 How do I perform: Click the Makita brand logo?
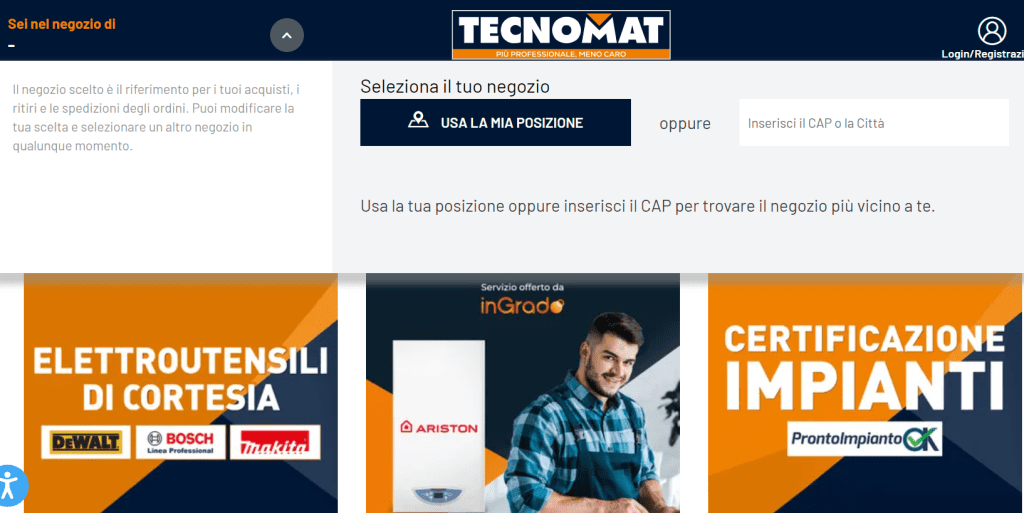tap(275, 443)
